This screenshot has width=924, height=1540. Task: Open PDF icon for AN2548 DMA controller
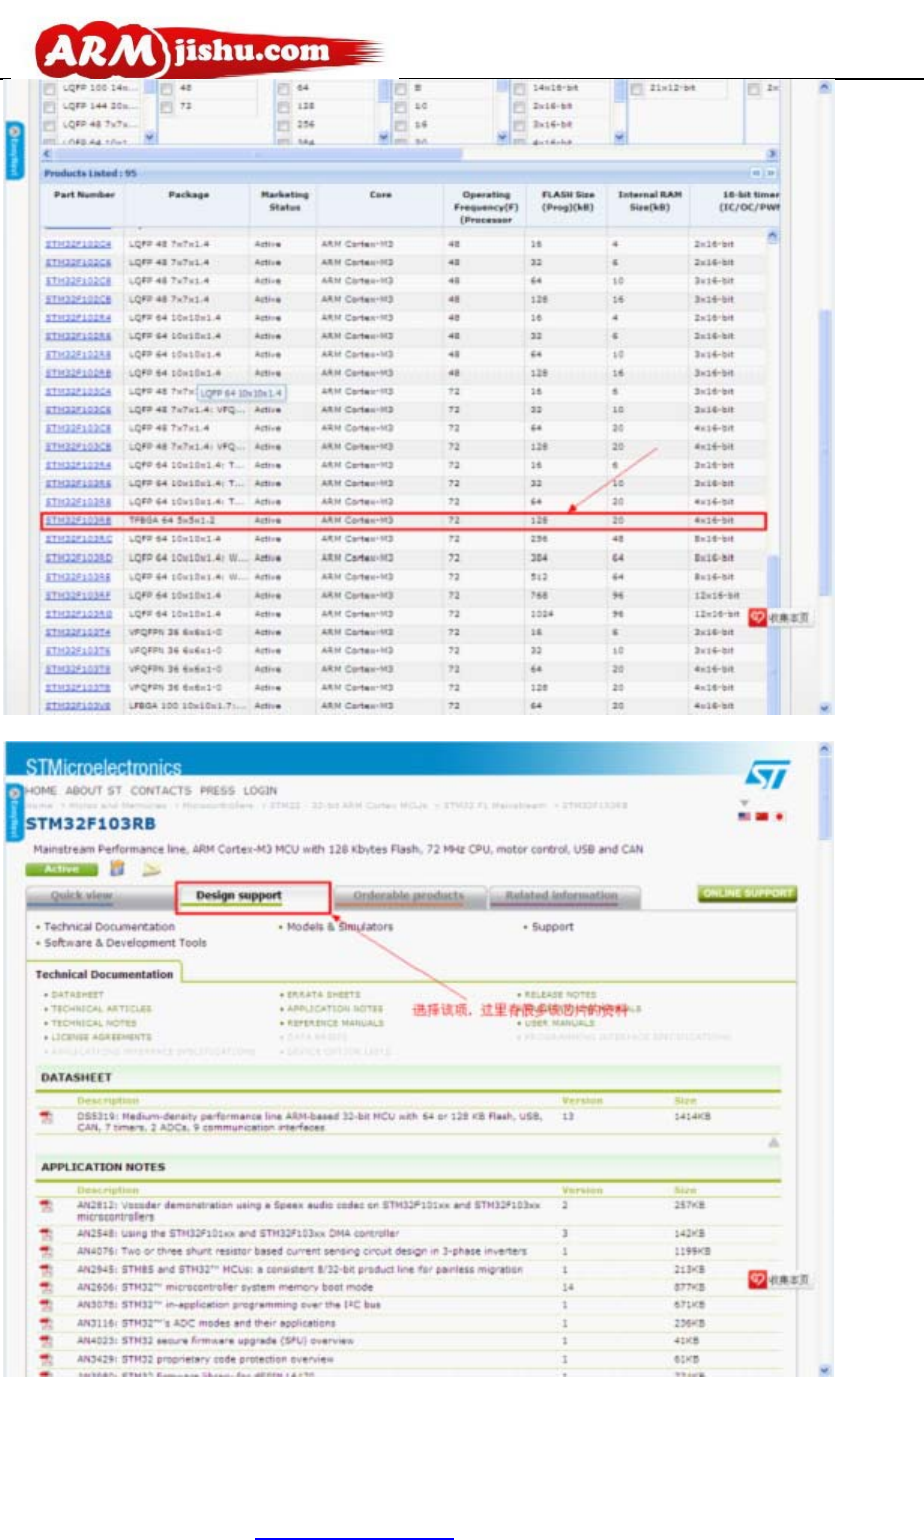pyautogui.click(x=46, y=1234)
